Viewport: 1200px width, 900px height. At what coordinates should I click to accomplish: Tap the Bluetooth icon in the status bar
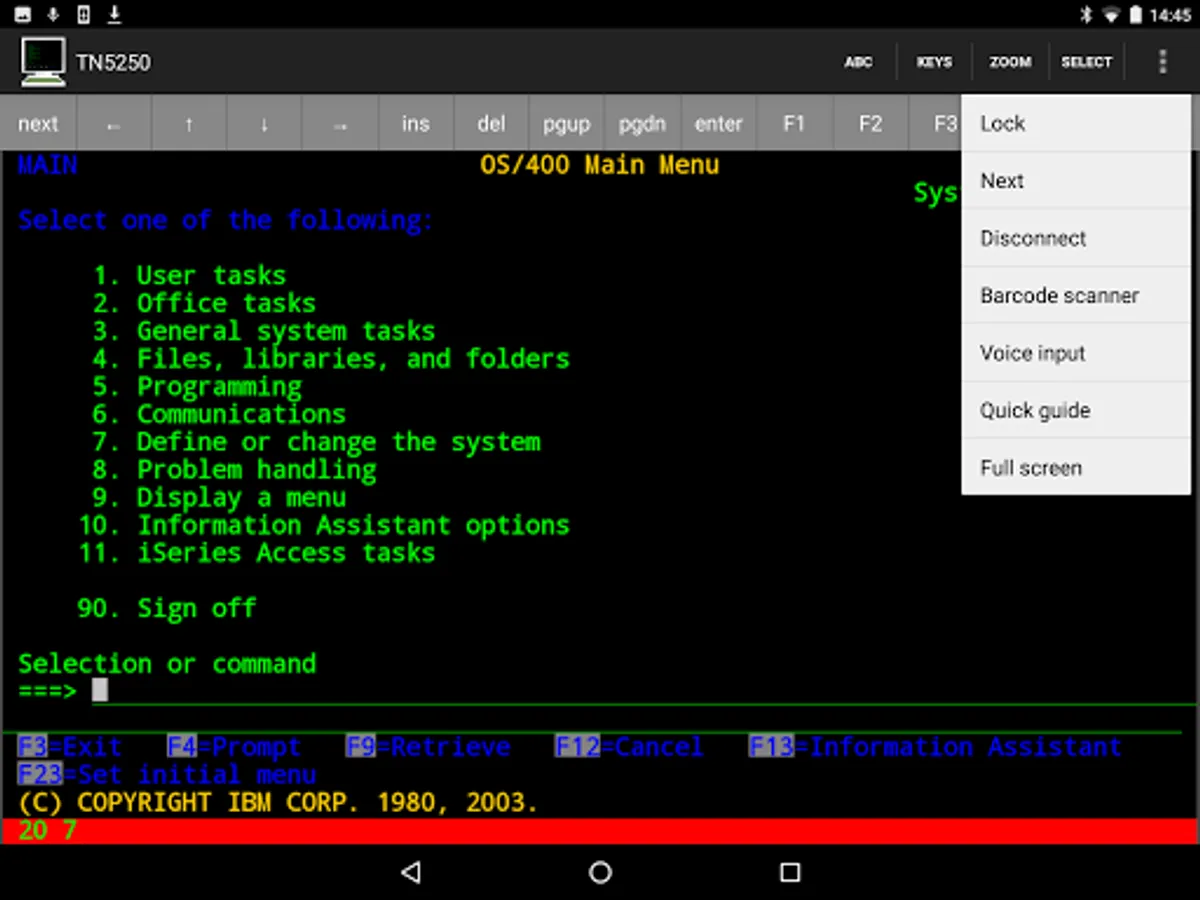[x=1086, y=14]
